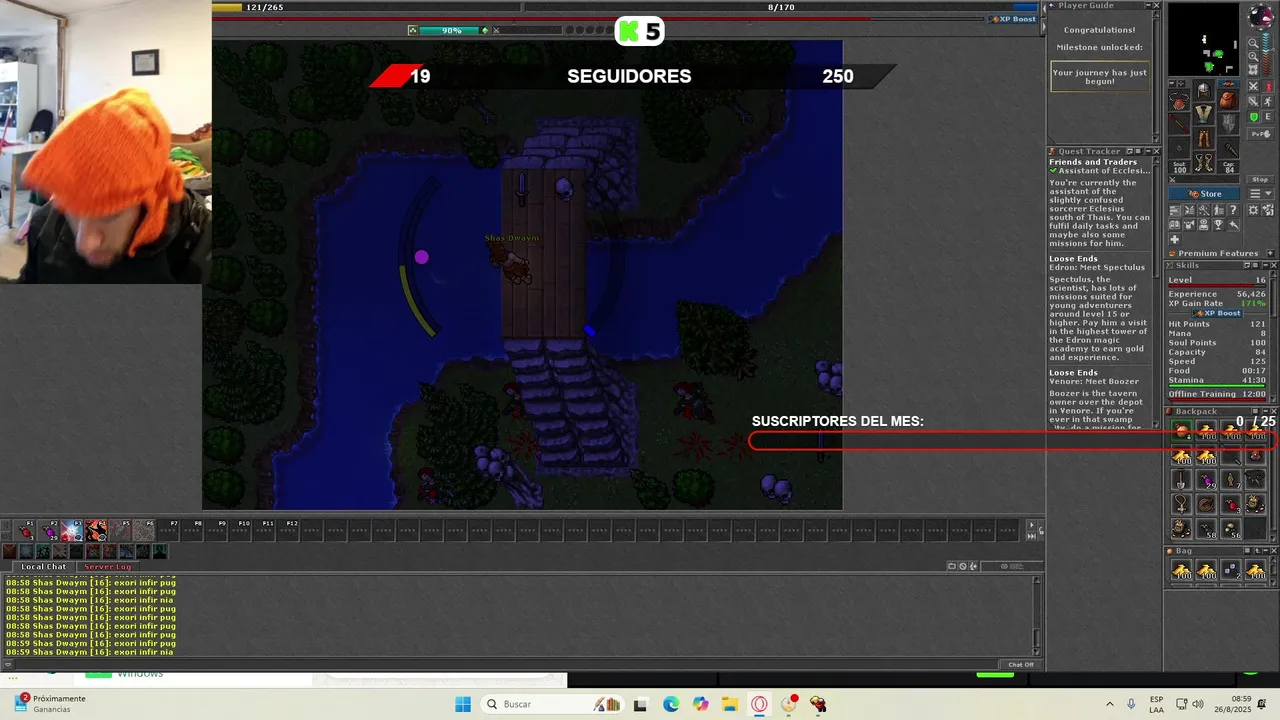Click the chat console vertical scrollbar
This screenshot has width=1280, height=720.
(x=1037, y=614)
